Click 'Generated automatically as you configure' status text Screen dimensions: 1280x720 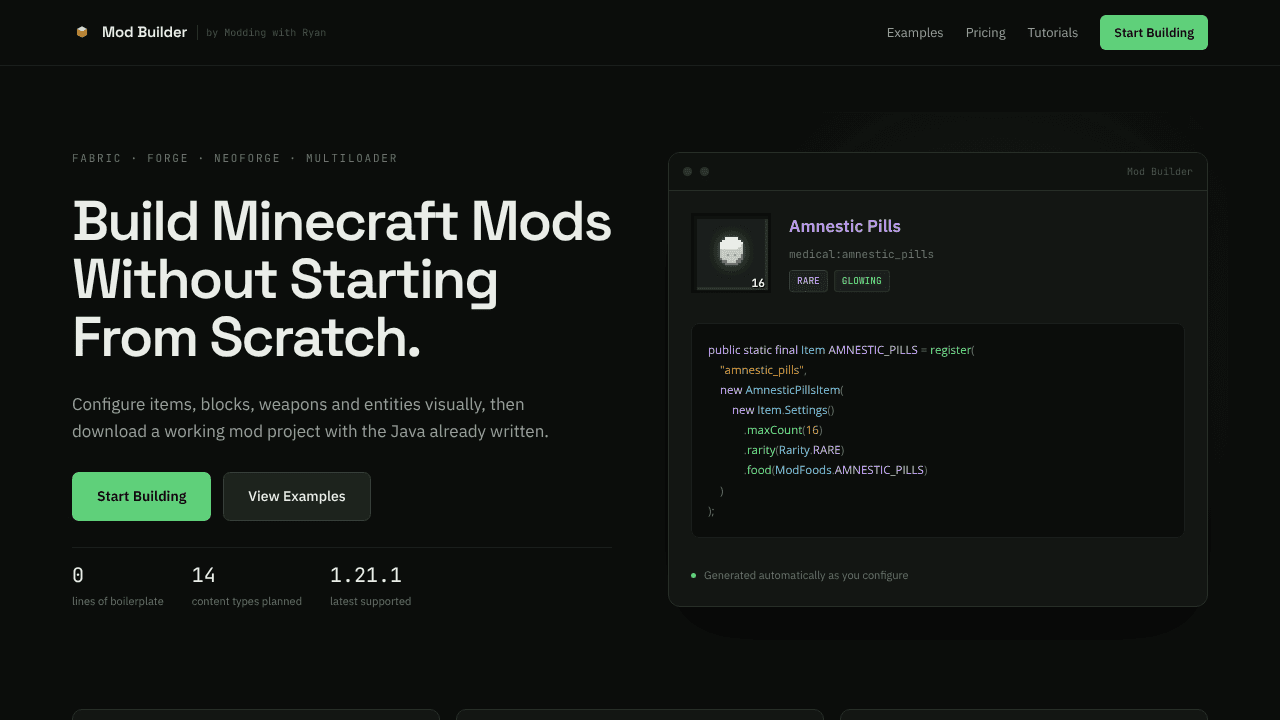tap(806, 575)
